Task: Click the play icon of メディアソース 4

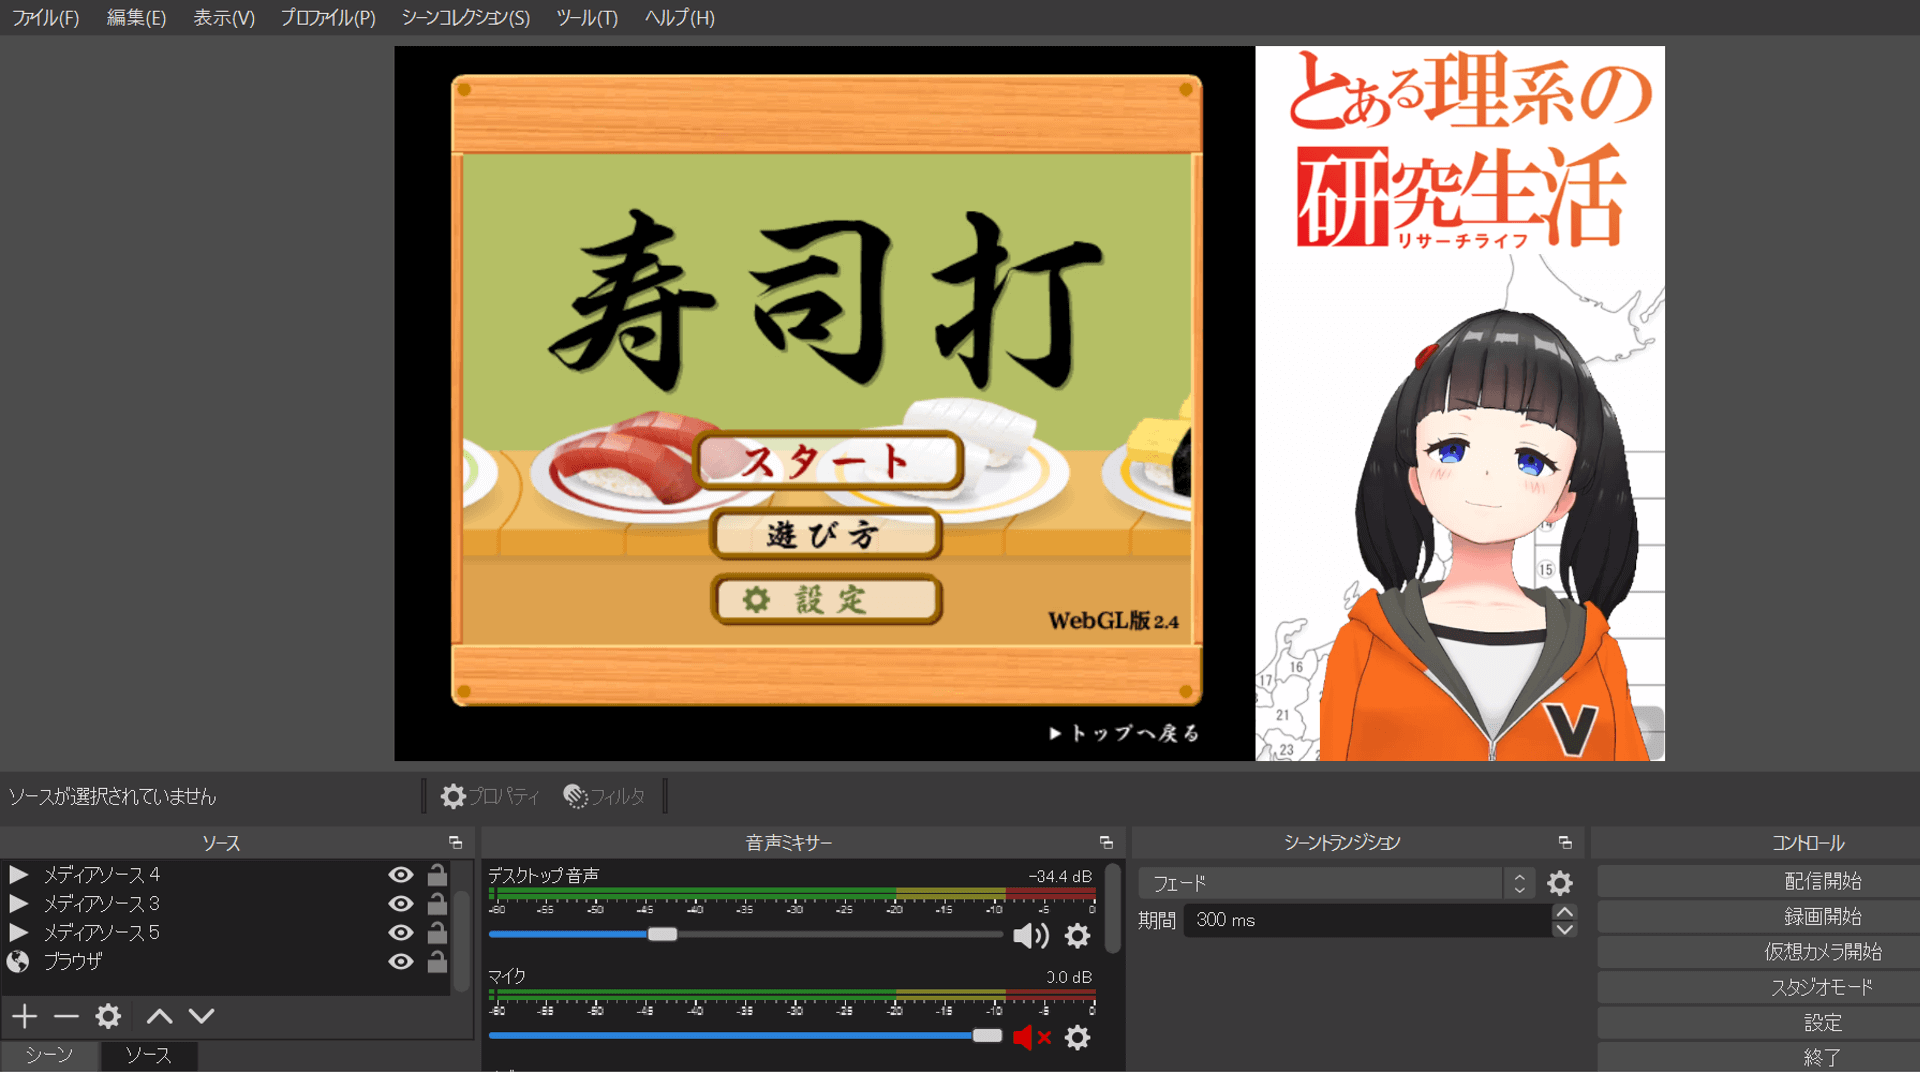Action: click(x=18, y=875)
